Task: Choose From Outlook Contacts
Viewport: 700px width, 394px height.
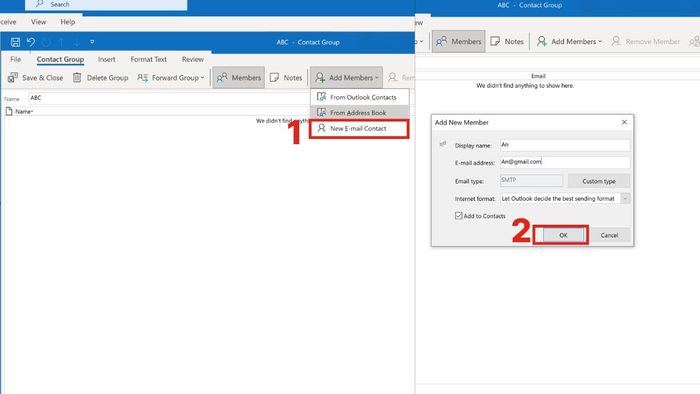Action: pyautogui.click(x=359, y=97)
